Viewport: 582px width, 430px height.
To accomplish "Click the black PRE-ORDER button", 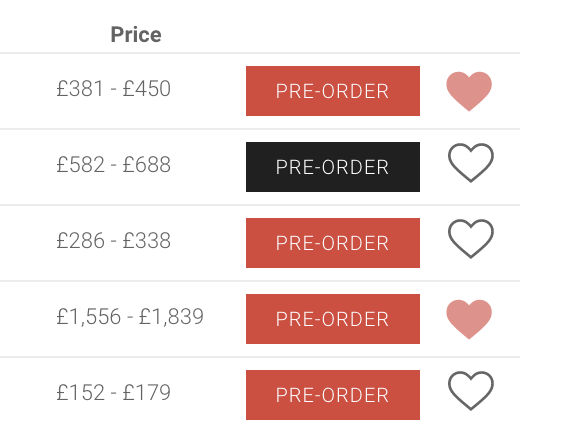I will 333,167.
